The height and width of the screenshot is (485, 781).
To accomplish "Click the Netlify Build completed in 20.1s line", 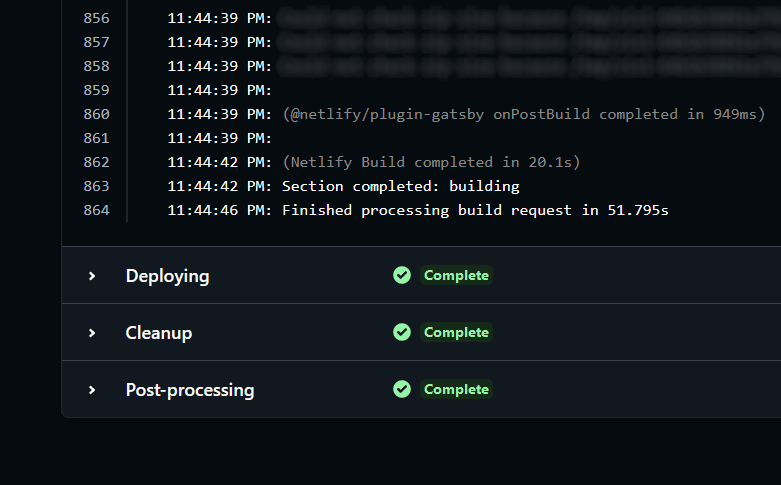I will click(431, 162).
